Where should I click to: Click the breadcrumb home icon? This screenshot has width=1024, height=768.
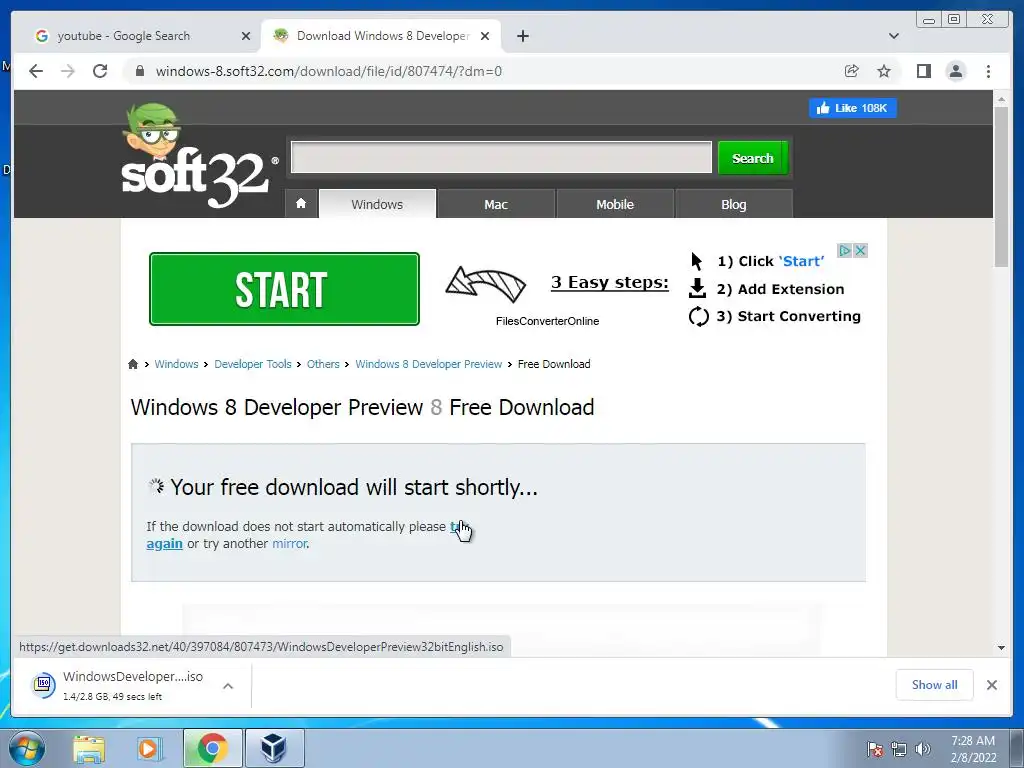pyautogui.click(x=133, y=364)
